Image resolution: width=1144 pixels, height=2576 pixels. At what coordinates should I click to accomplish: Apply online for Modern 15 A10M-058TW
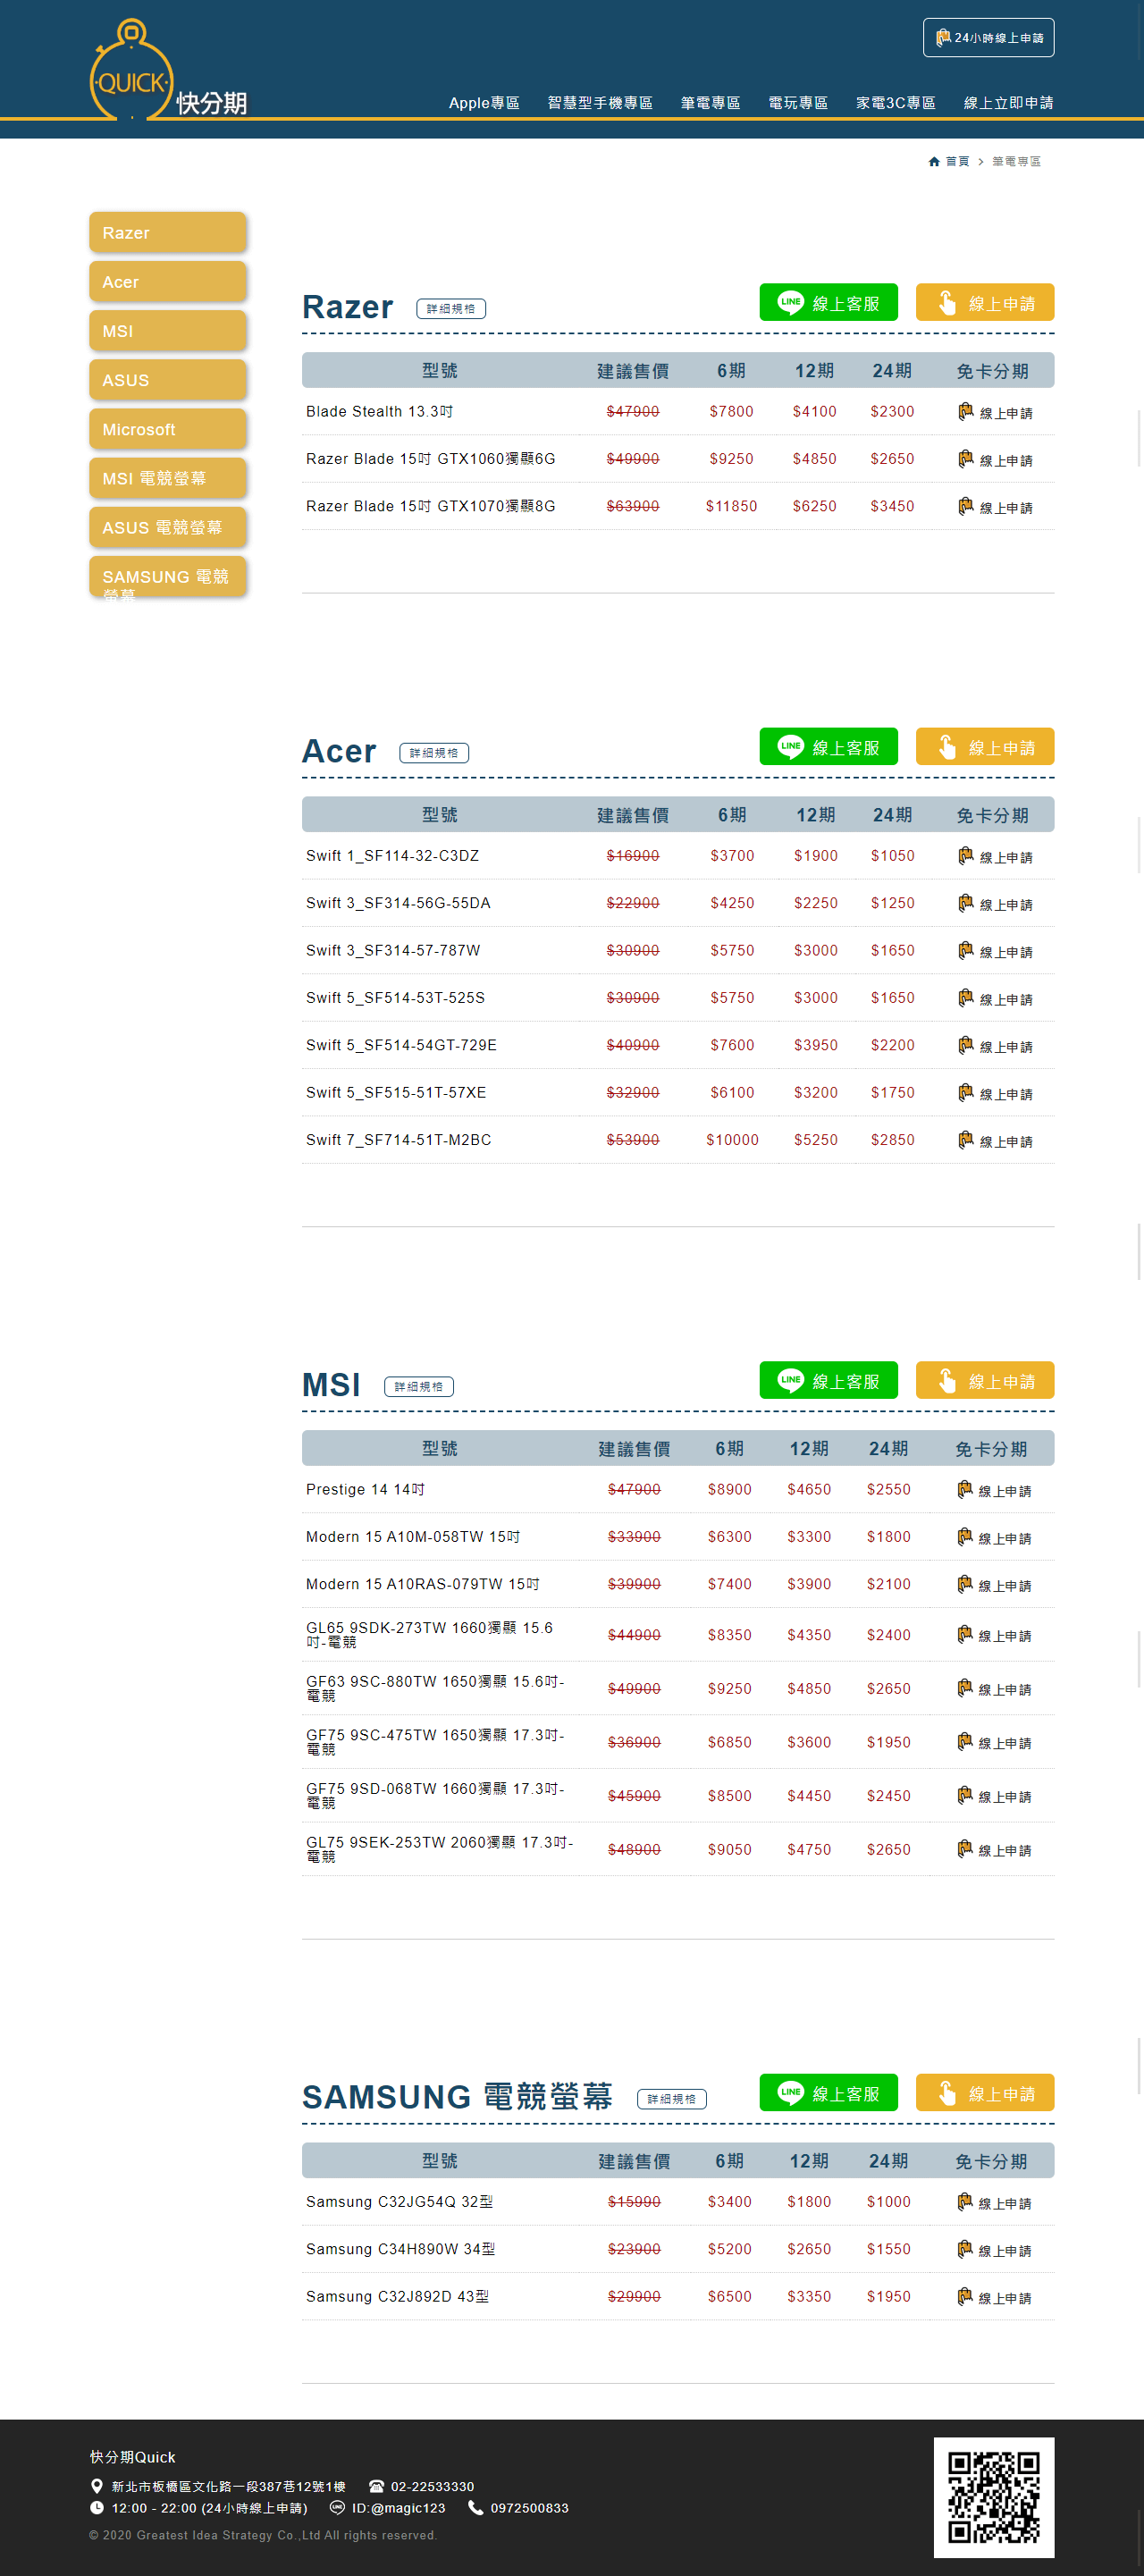pyautogui.click(x=994, y=1537)
